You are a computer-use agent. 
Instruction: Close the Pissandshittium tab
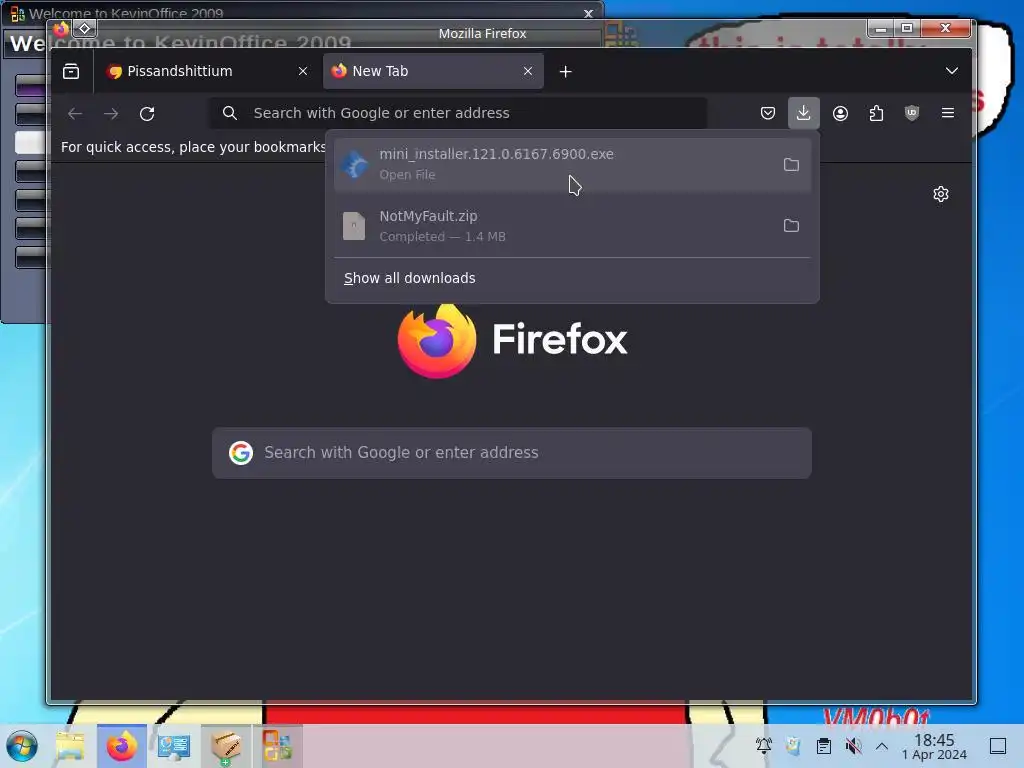[302, 71]
